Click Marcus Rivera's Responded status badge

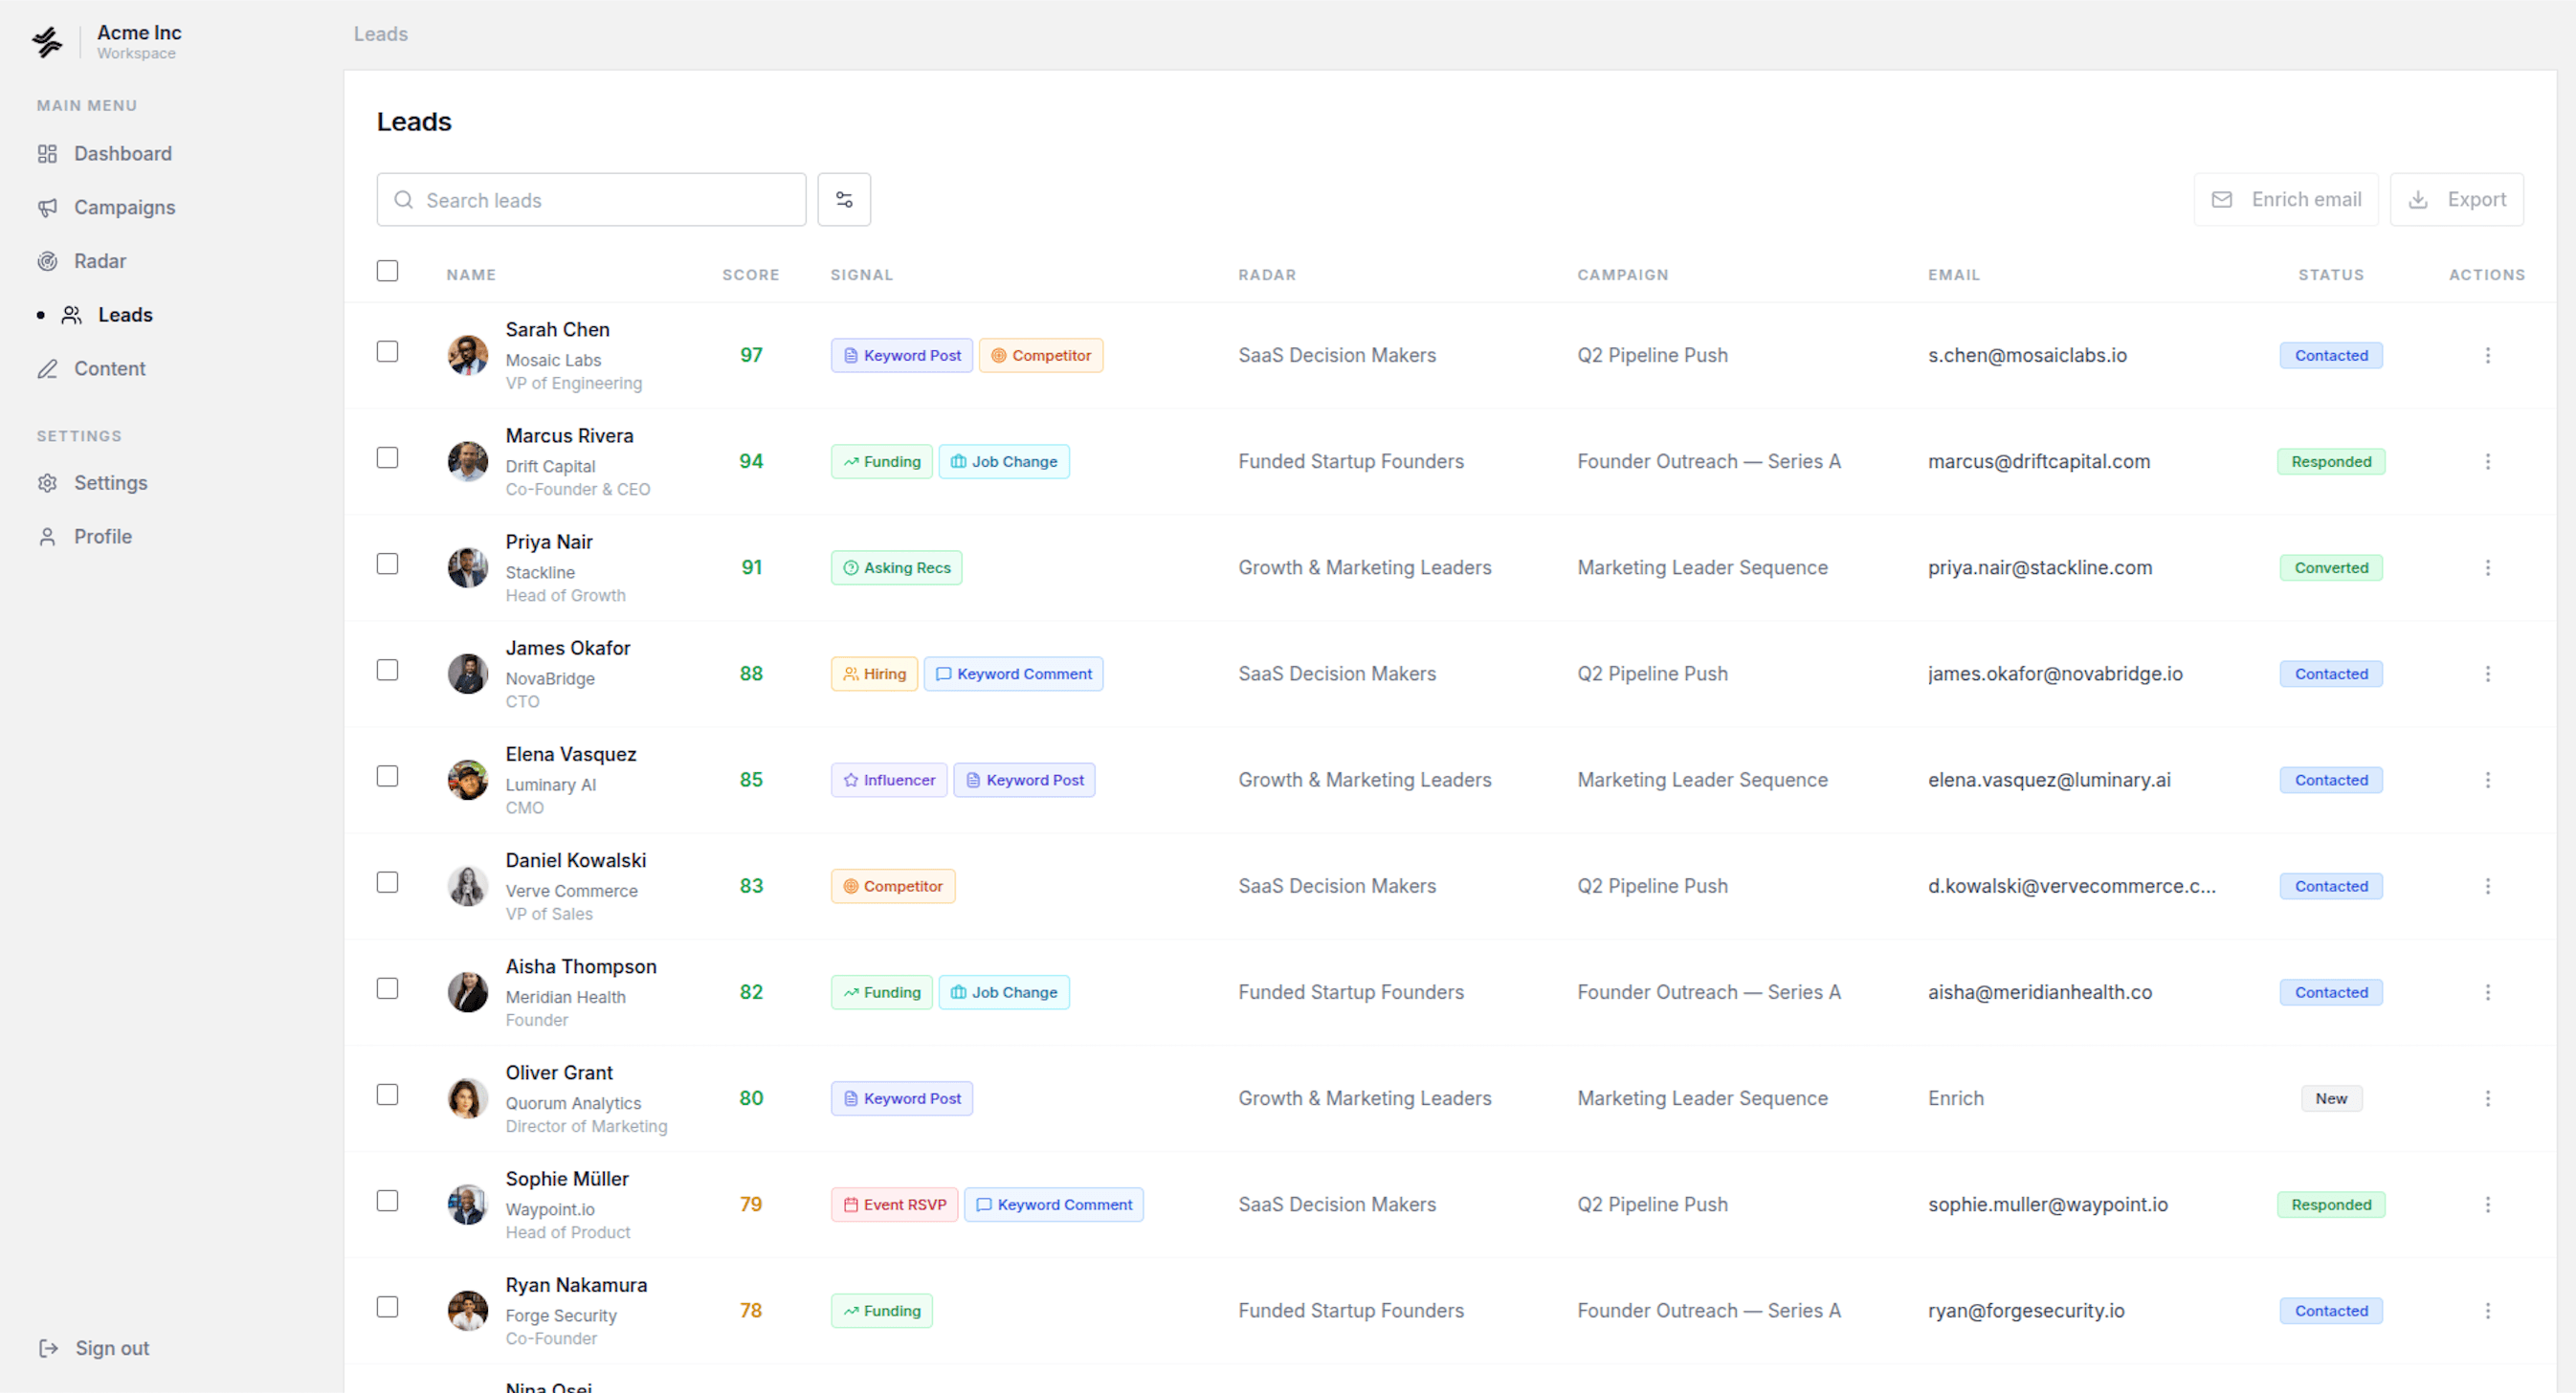tap(2330, 462)
